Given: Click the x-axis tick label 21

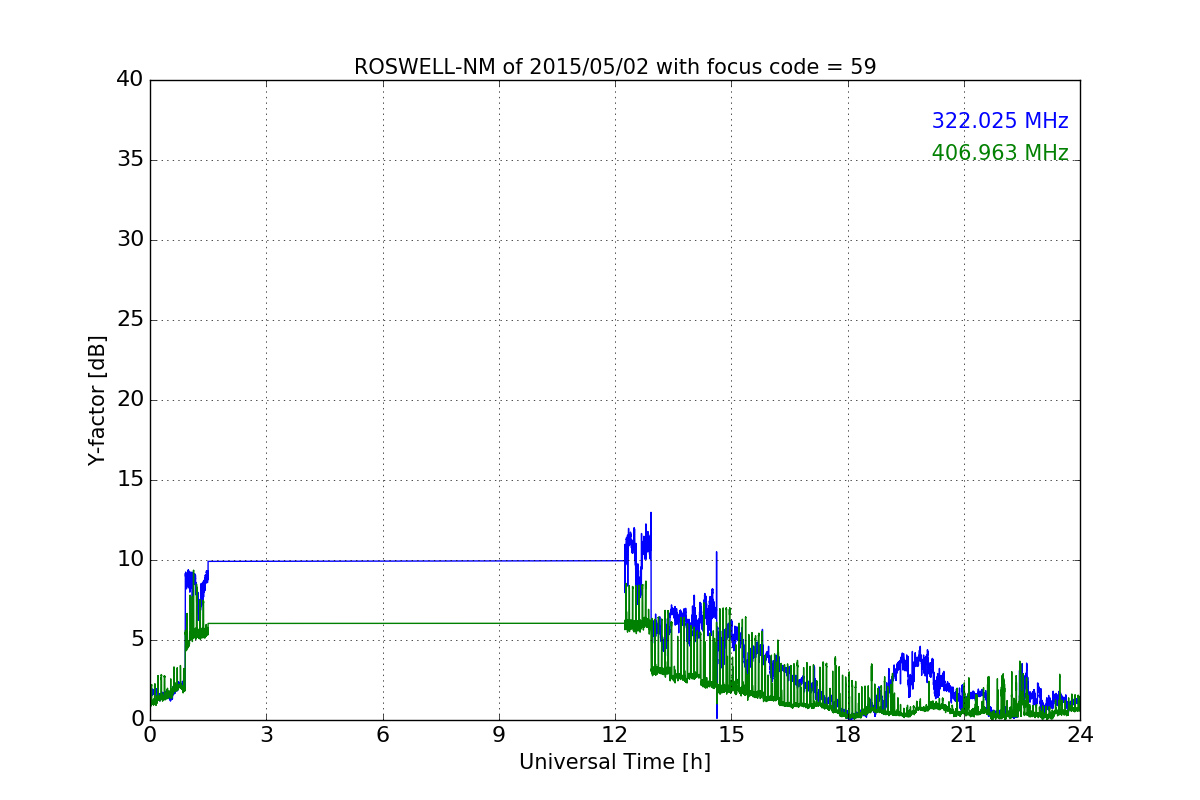Looking at the screenshot, I should (x=964, y=735).
